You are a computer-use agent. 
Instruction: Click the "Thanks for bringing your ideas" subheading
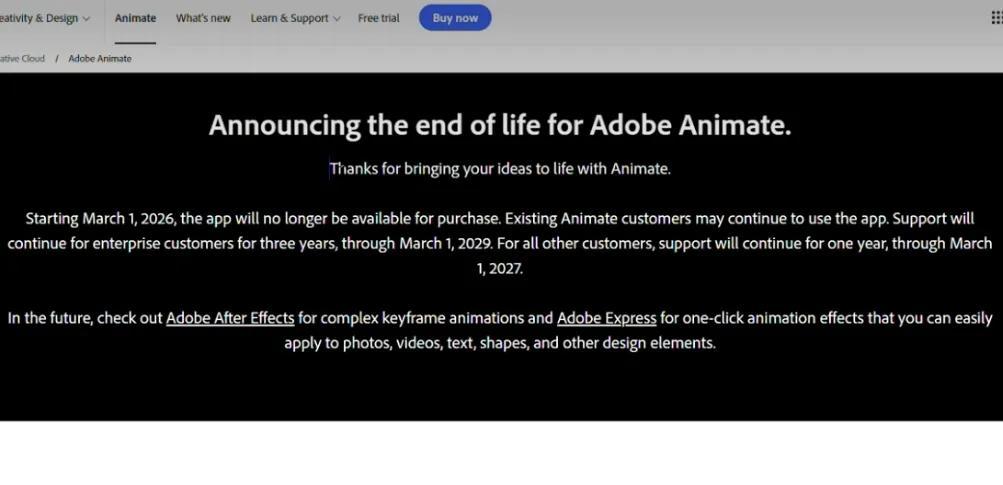point(500,169)
